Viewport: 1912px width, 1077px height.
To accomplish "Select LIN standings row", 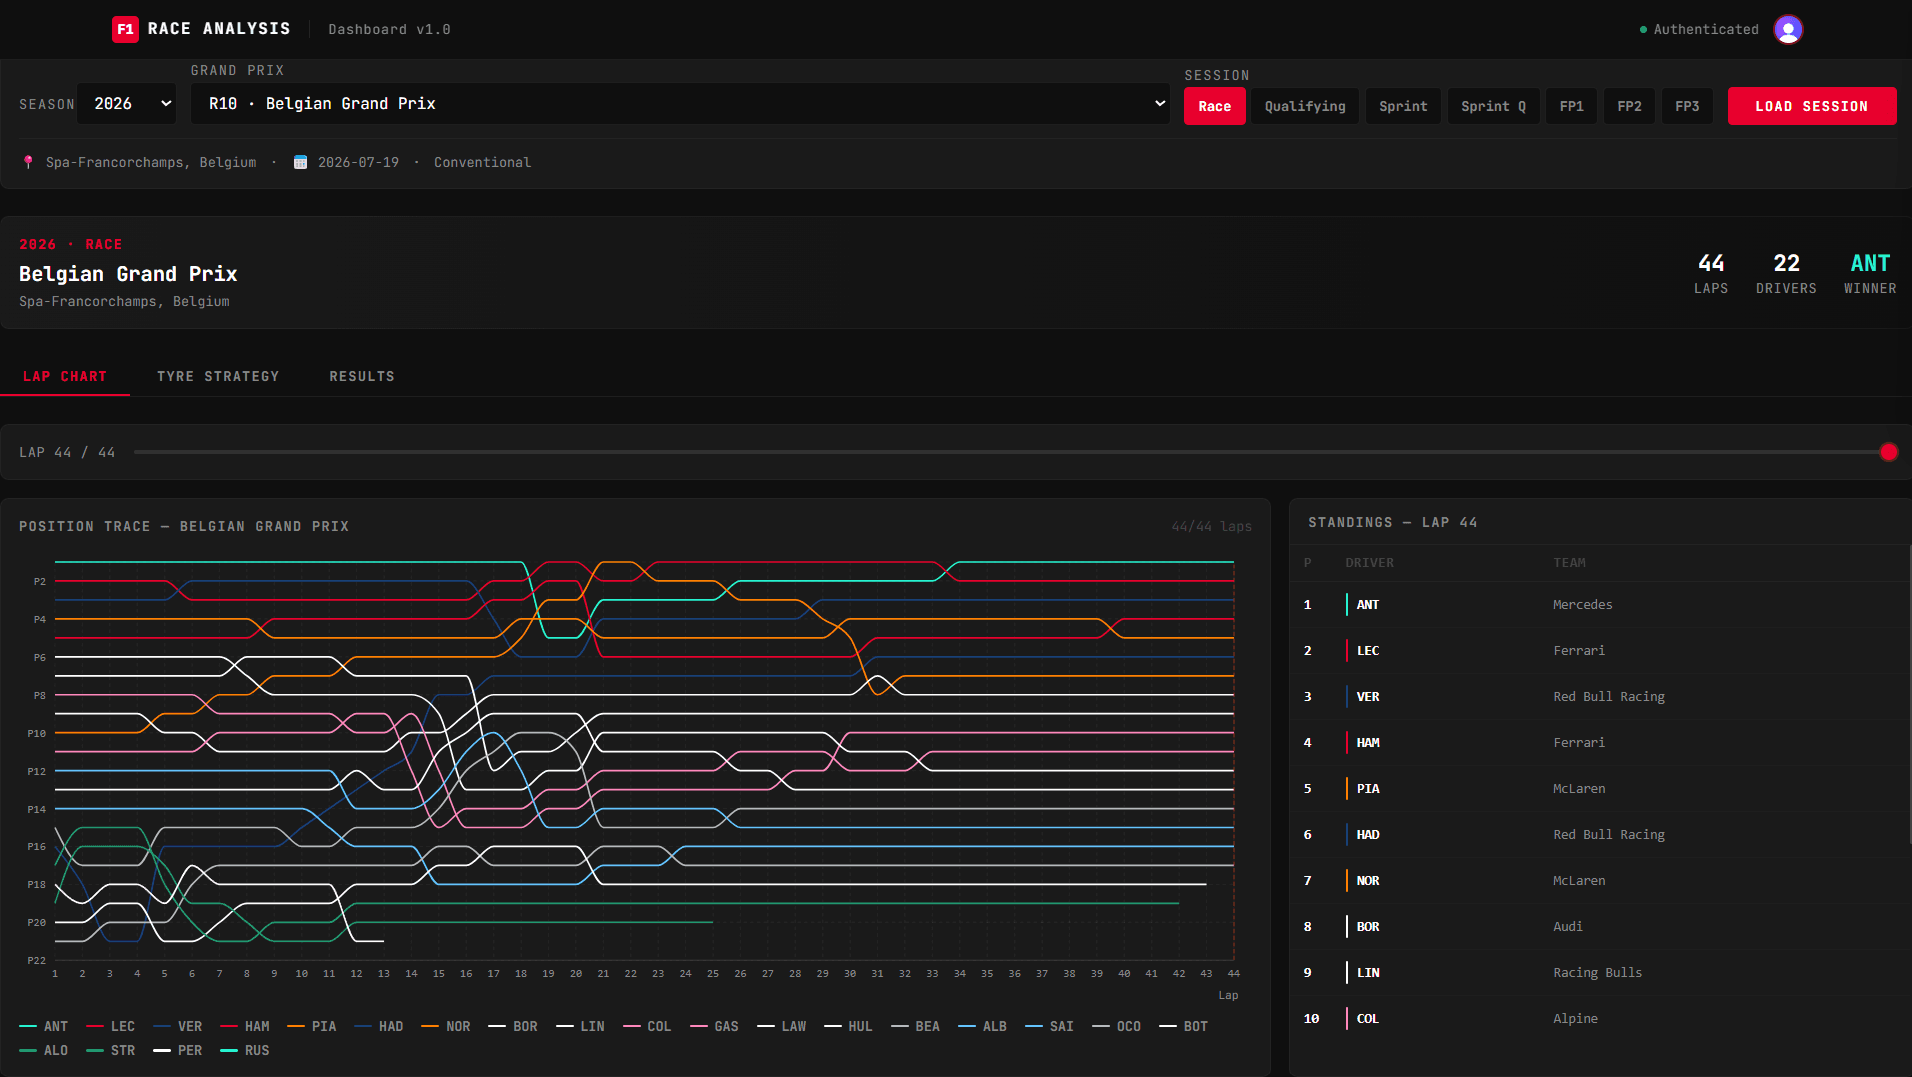I will (1600, 973).
